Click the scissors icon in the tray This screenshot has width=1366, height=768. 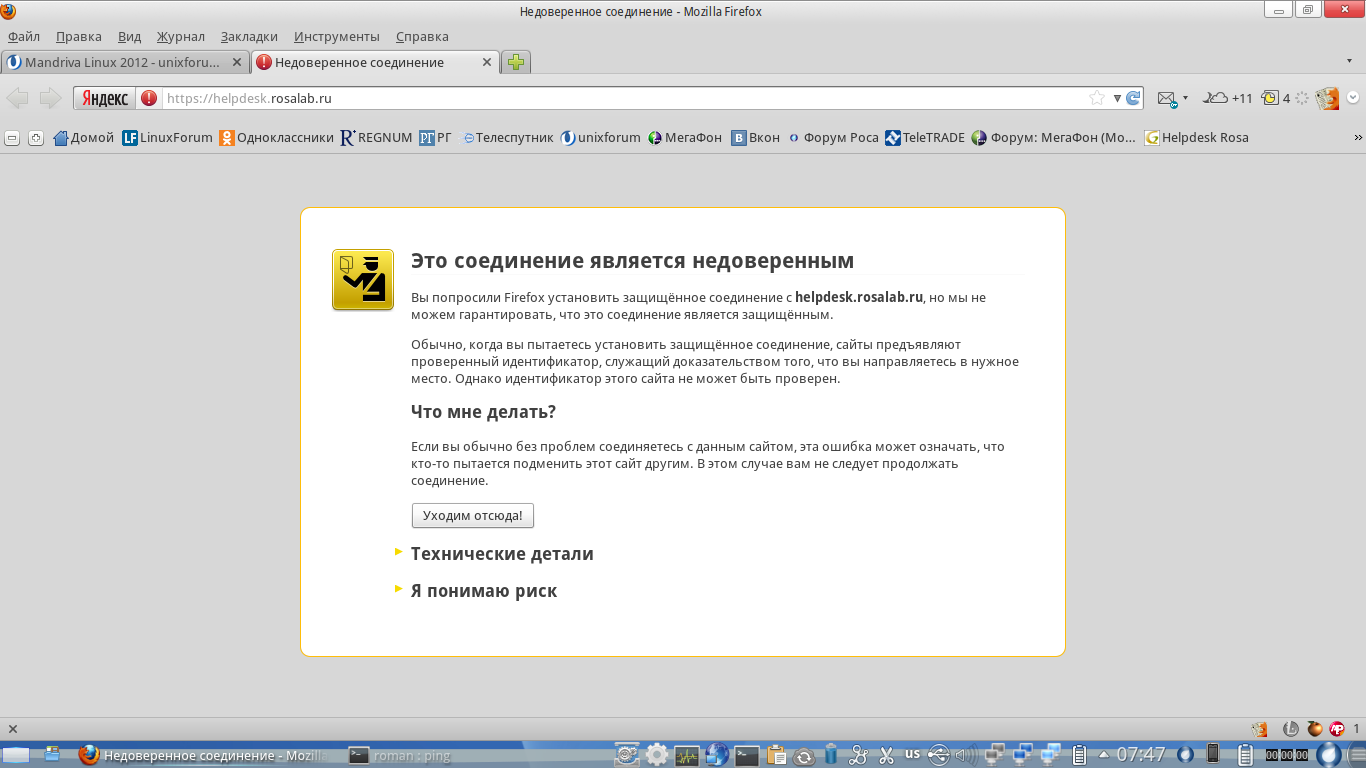point(886,755)
